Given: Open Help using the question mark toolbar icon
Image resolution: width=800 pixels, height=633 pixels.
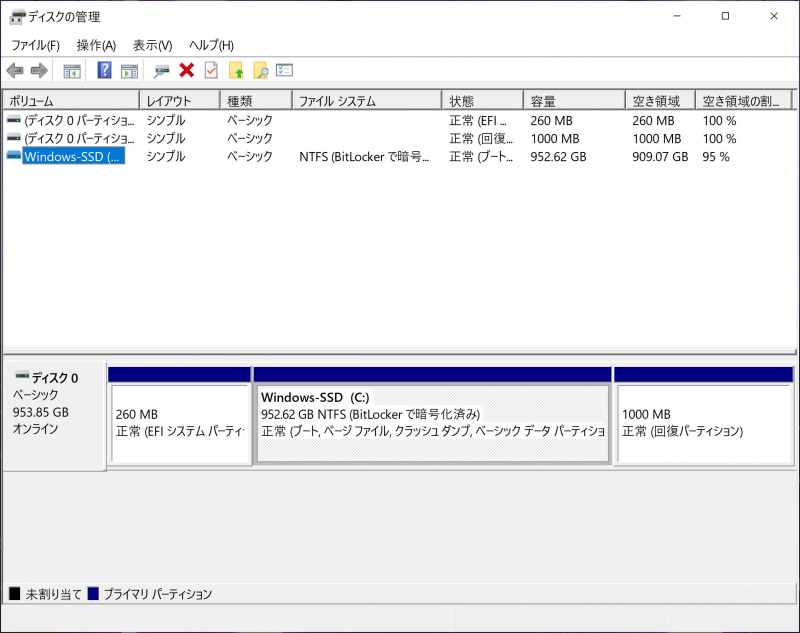Looking at the screenshot, I should click(103, 70).
